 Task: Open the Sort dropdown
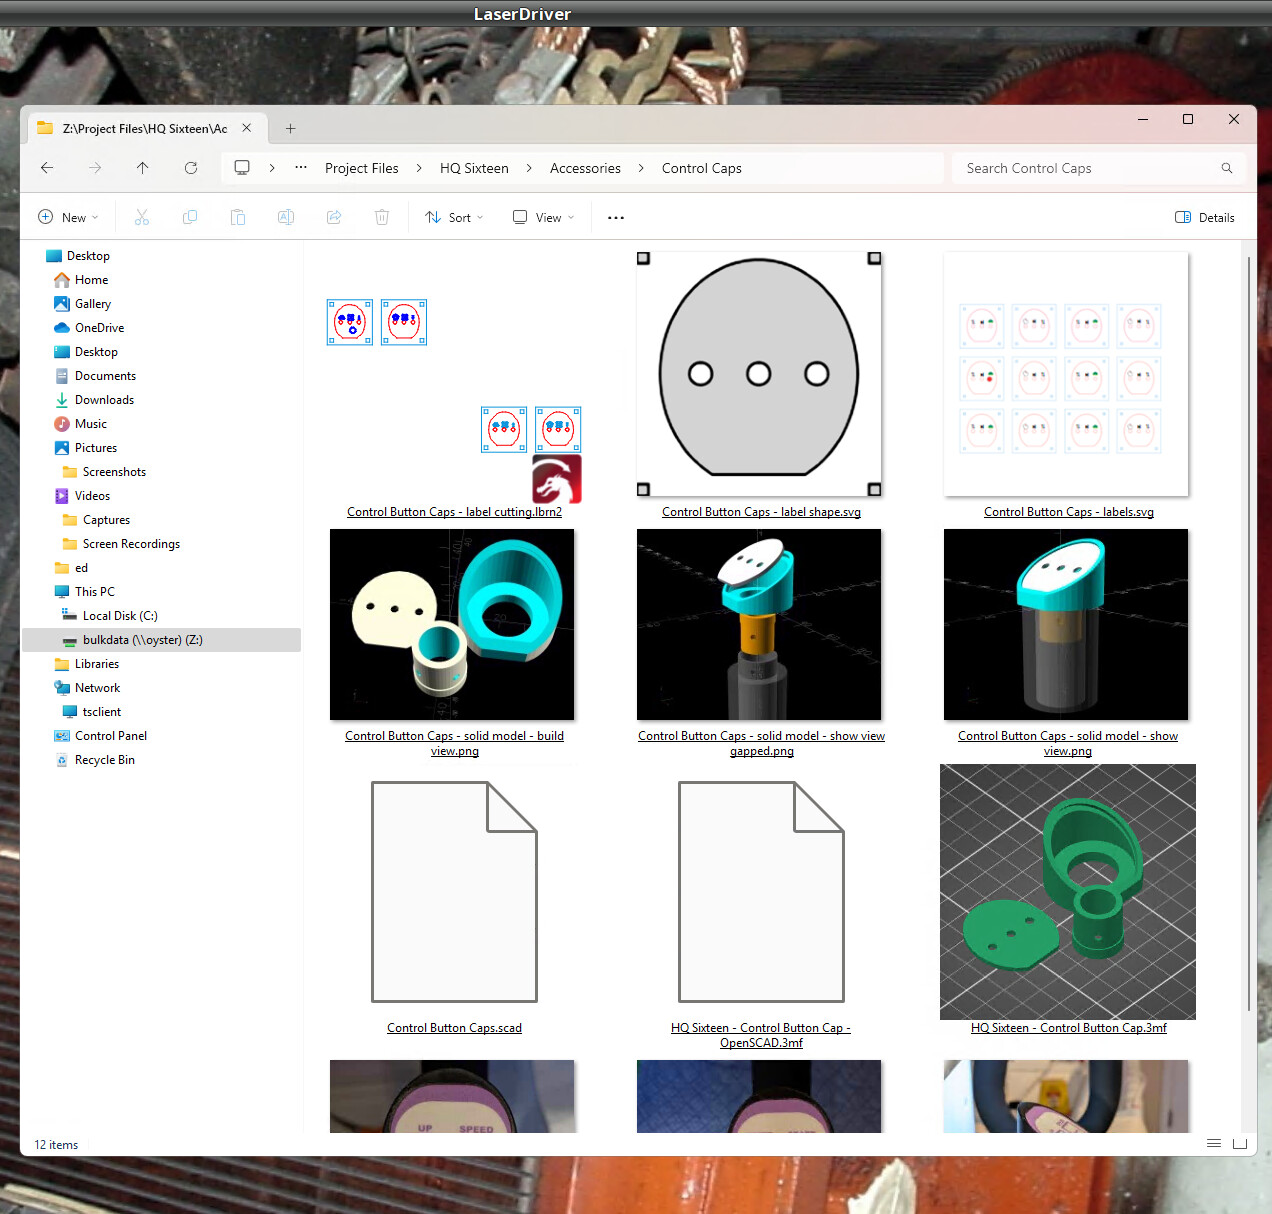(x=454, y=217)
